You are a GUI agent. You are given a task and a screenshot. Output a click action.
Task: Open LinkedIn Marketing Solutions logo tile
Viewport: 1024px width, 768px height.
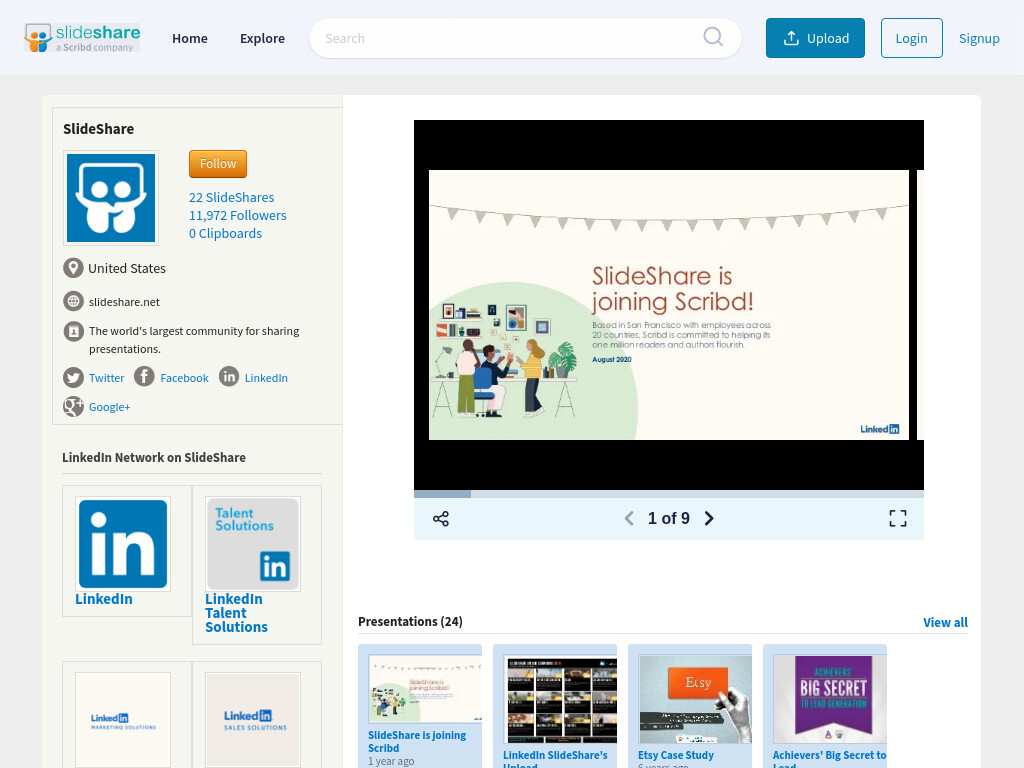coord(123,720)
